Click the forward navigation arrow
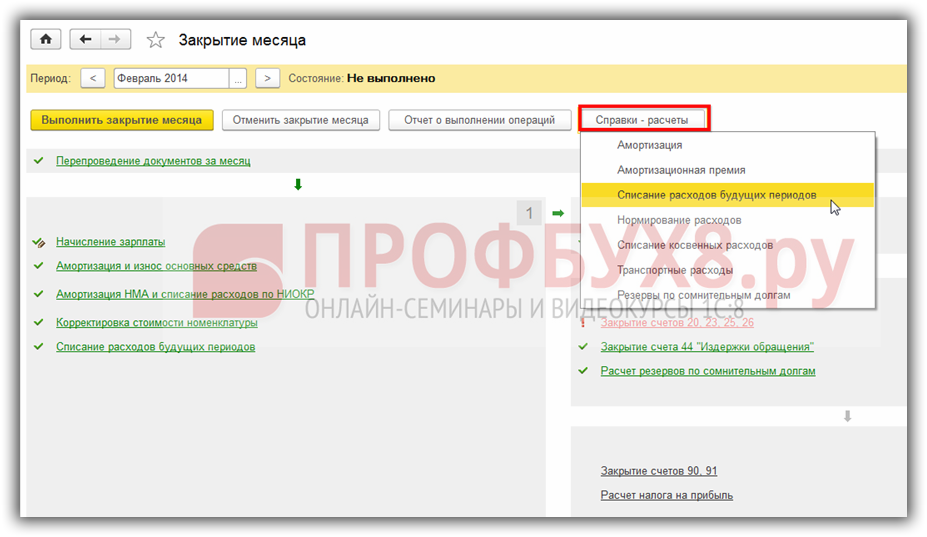The image size is (927, 537). click(x=114, y=40)
